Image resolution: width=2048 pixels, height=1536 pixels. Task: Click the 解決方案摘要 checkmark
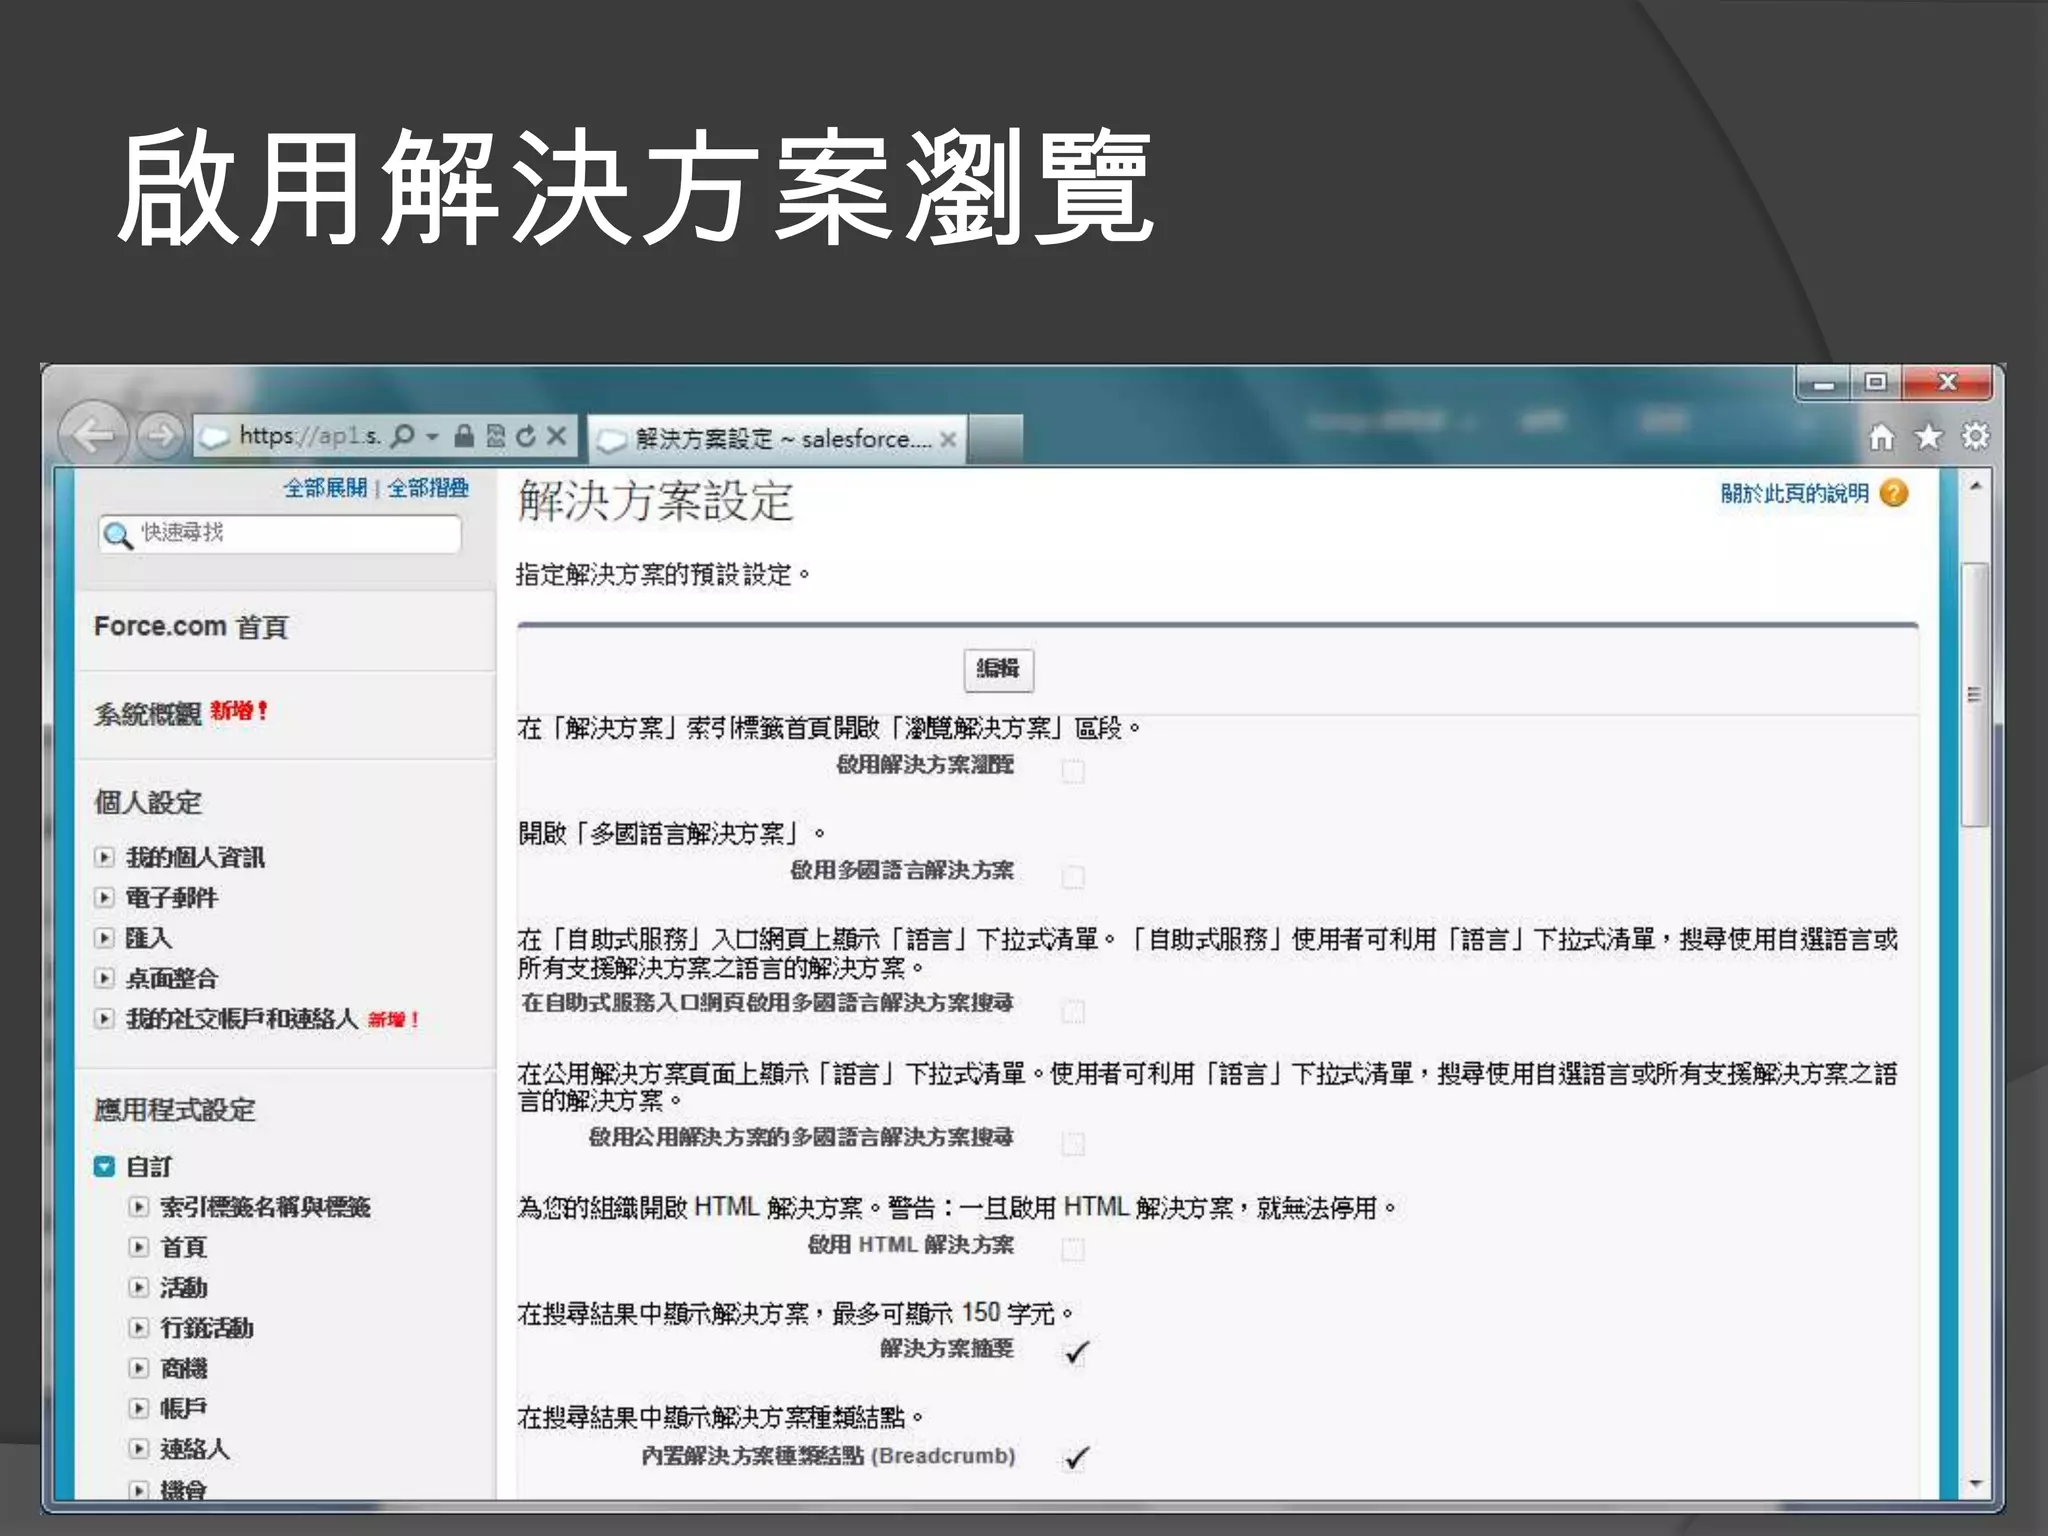(x=1076, y=1352)
